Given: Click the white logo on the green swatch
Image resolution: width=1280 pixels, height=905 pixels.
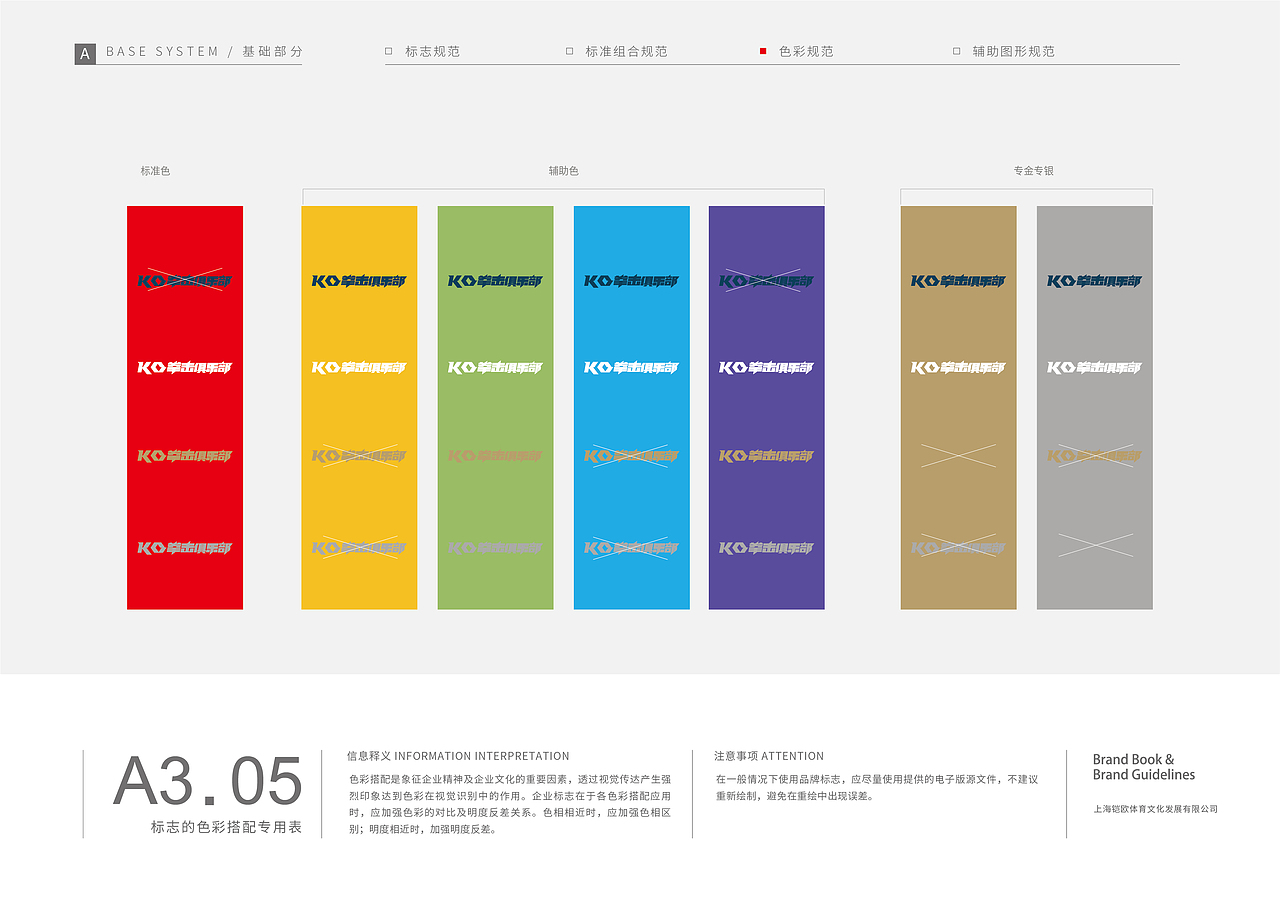Looking at the screenshot, I should click(x=495, y=368).
